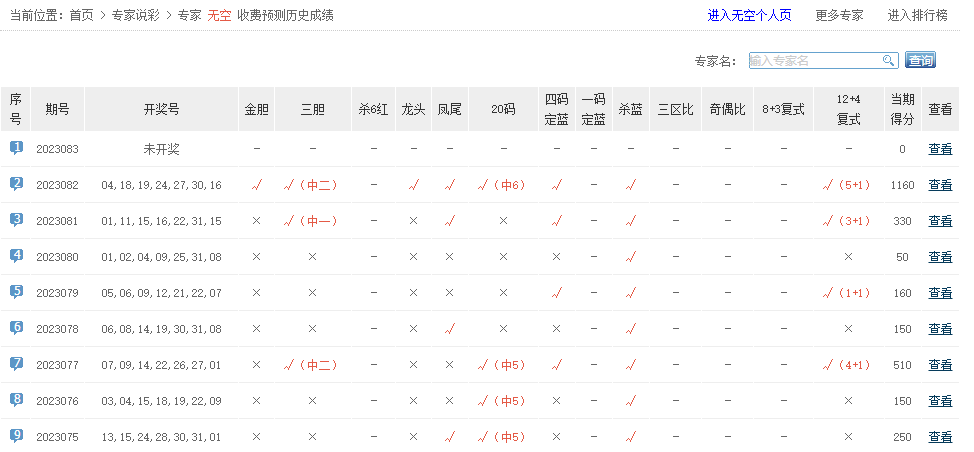The image size is (974, 452).
Task: Click the number 1 row badge icon
Action: [x=16, y=148]
